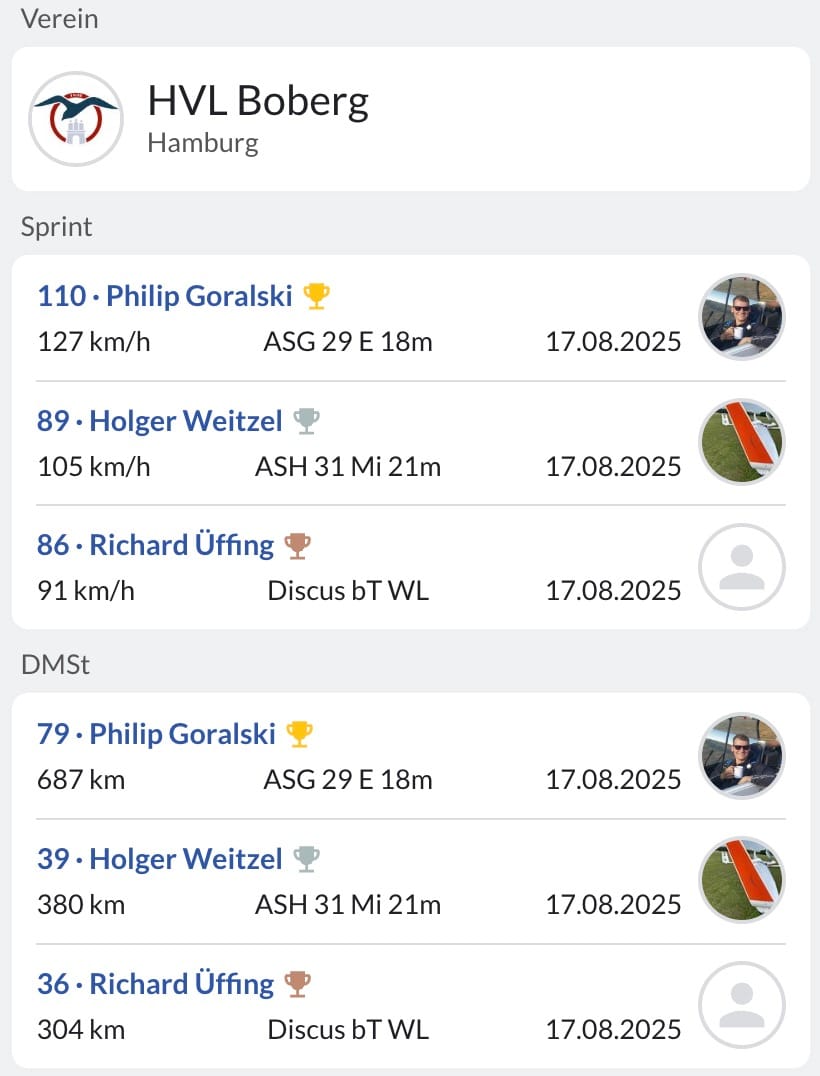Open Richard Üffing's placeholder avatar in DMSt

(x=742, y=1005)
